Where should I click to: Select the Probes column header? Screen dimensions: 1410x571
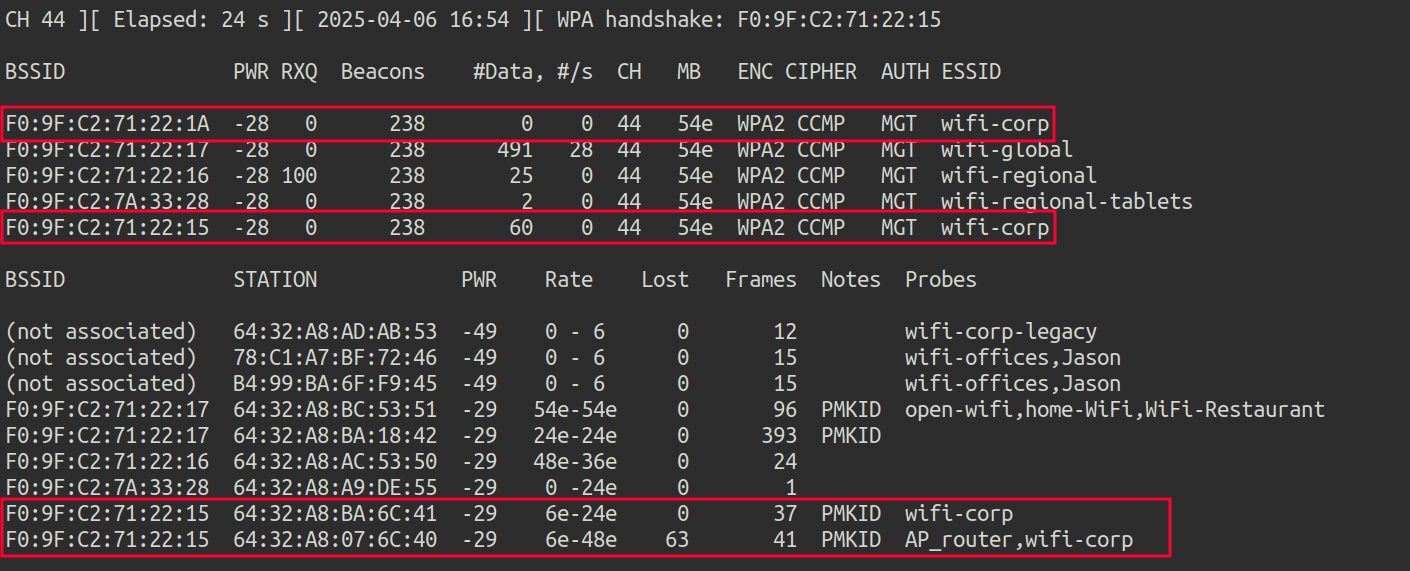(940, 280)
